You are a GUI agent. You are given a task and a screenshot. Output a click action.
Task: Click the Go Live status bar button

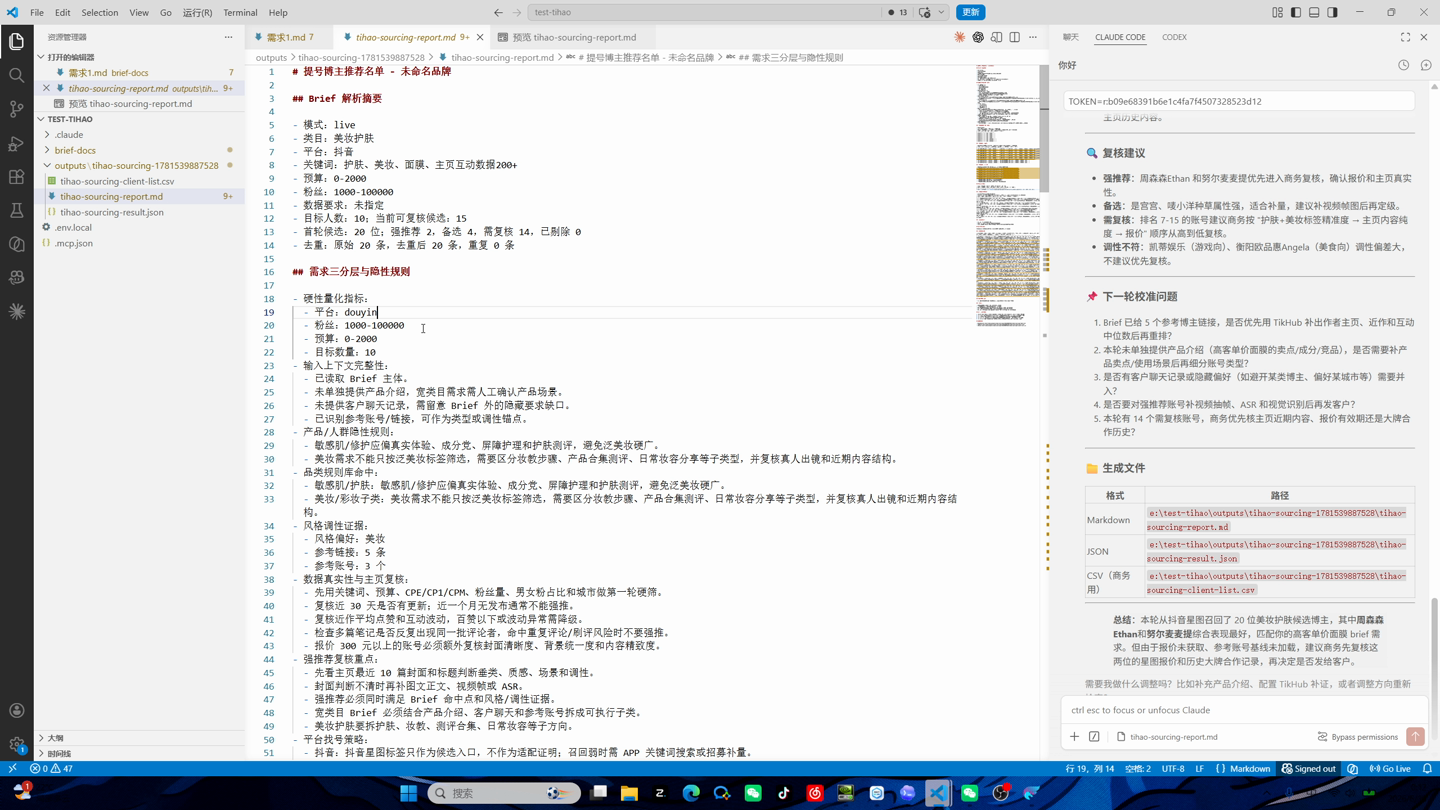tap(1390, 769)
